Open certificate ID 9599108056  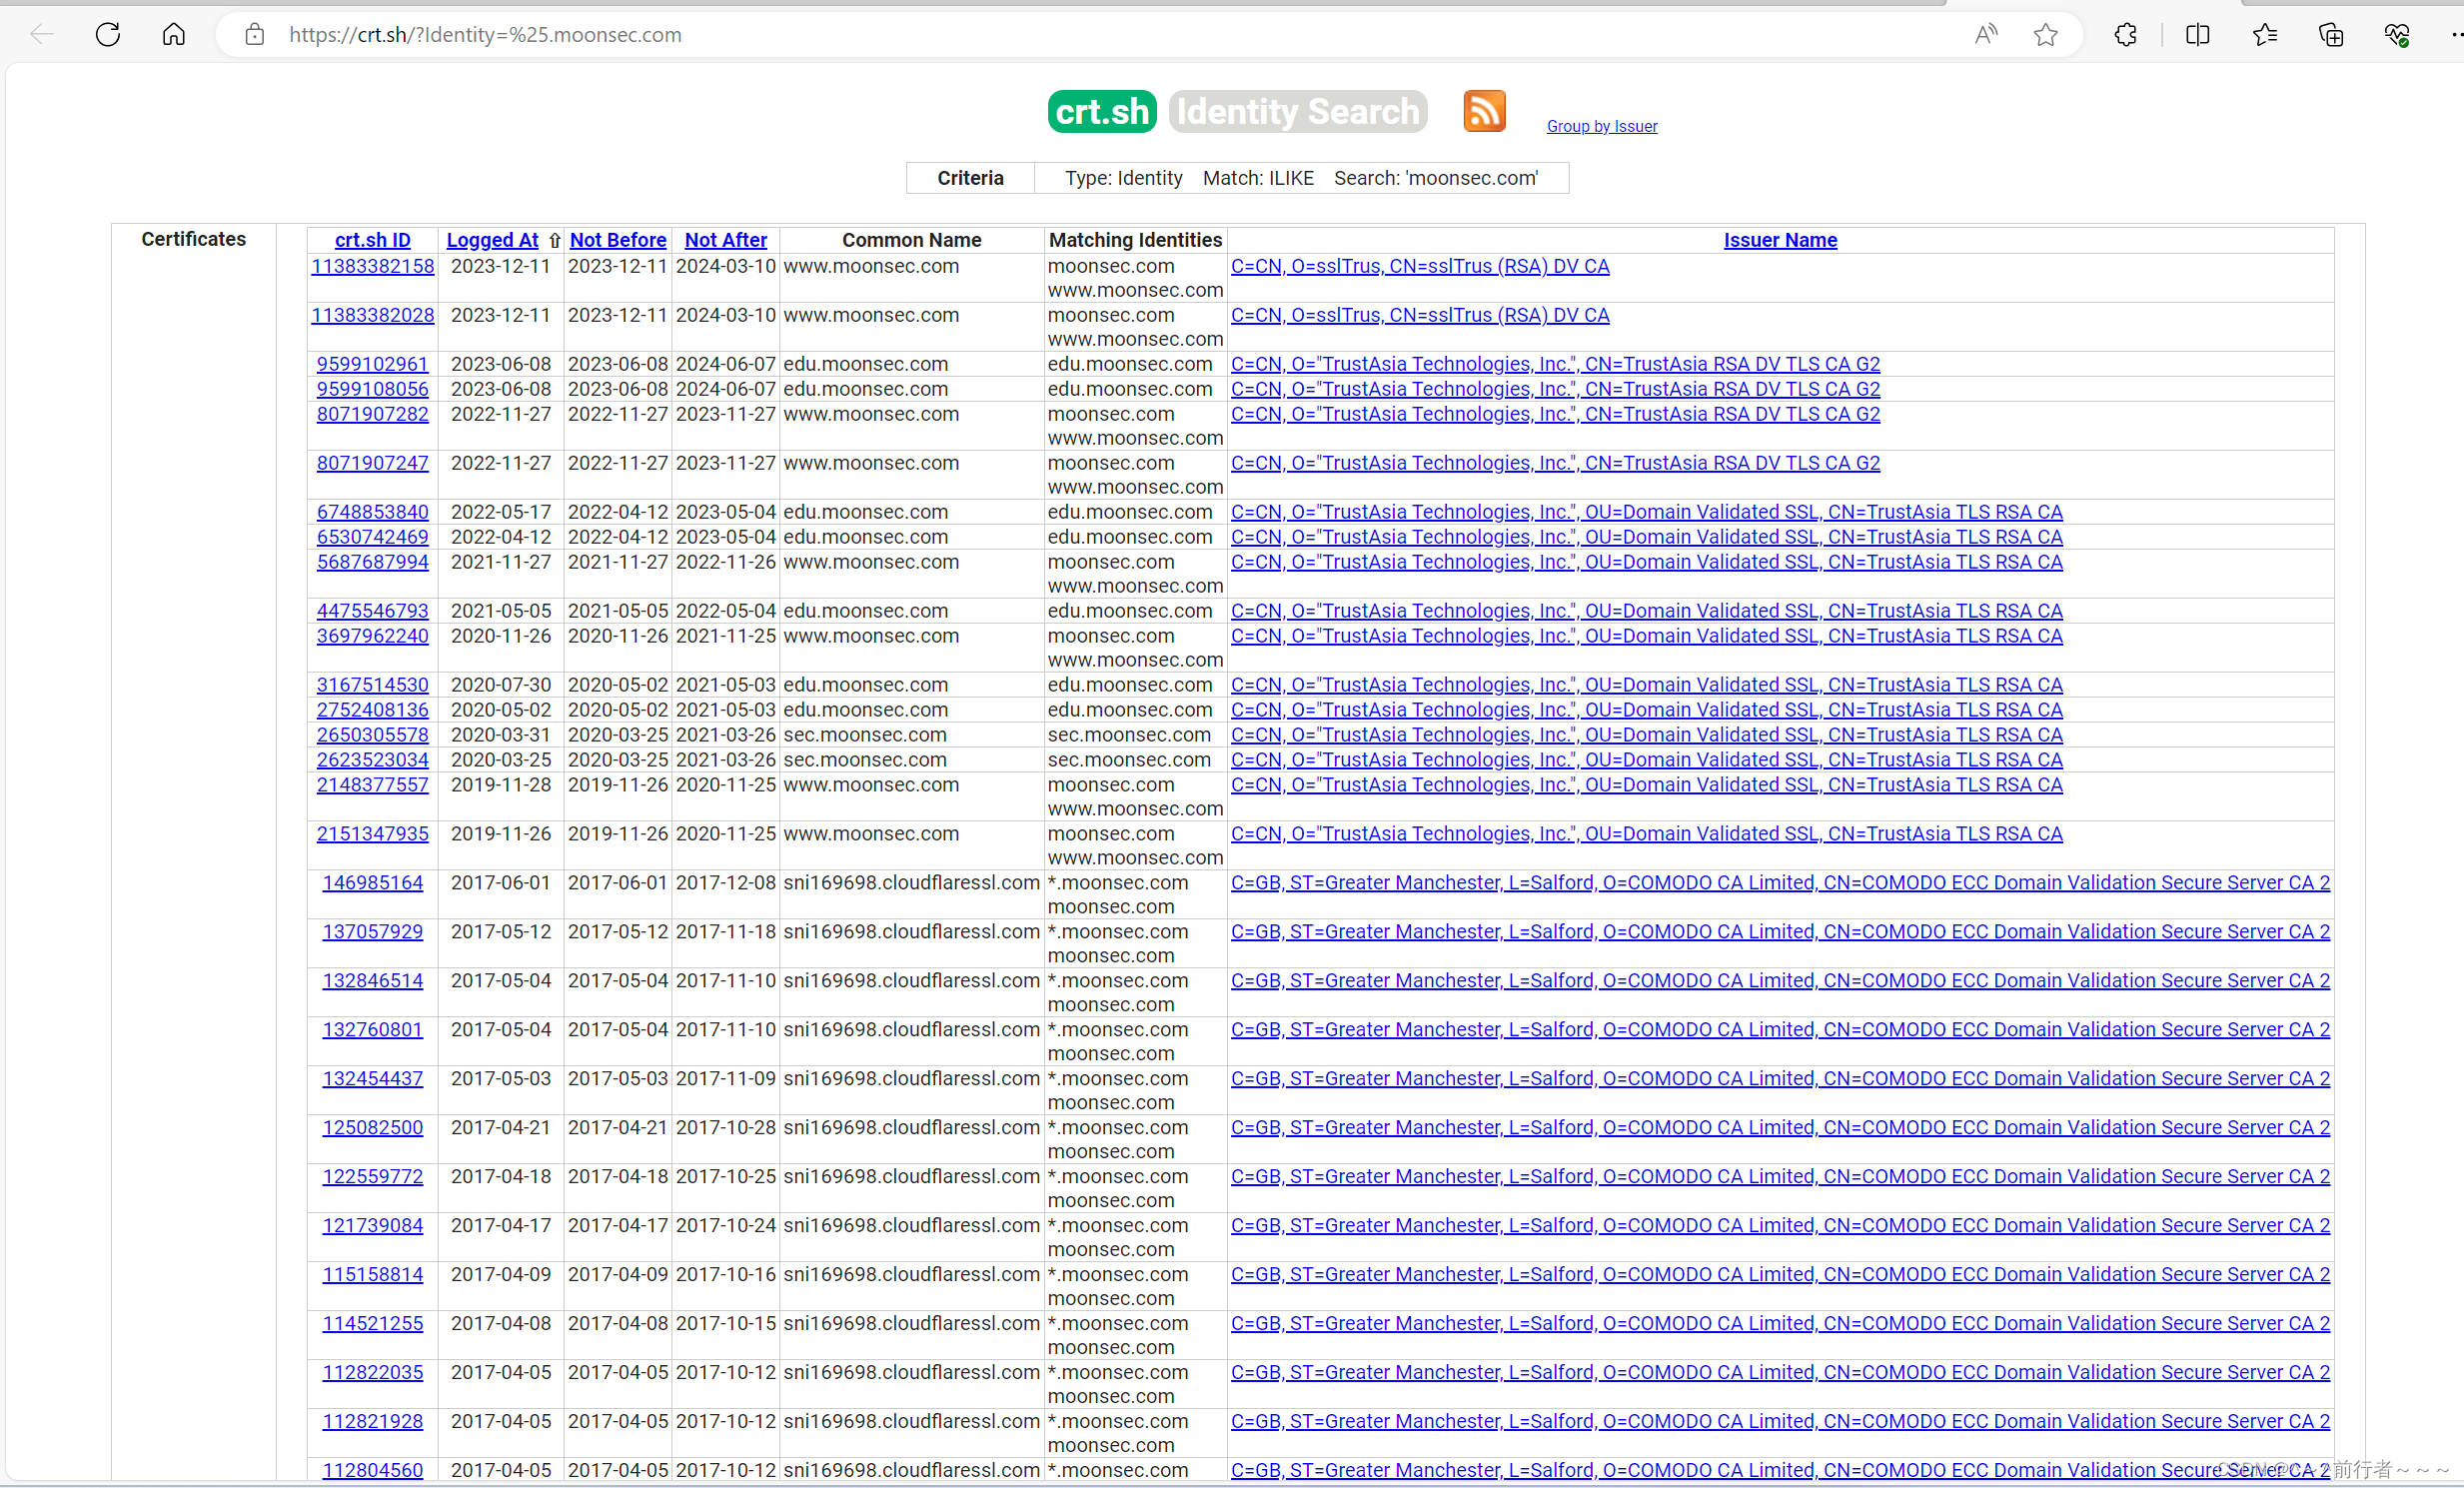tap(373, 389)
